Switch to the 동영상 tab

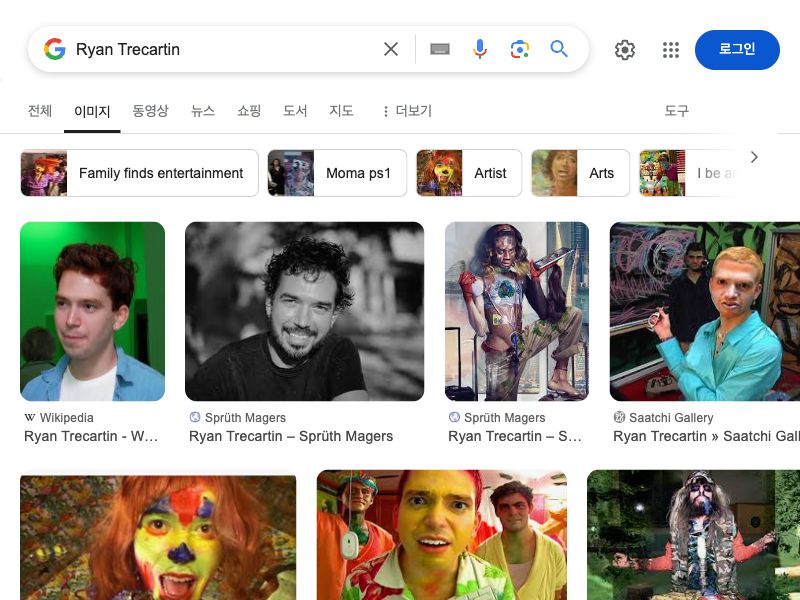[x=150, y=111]
